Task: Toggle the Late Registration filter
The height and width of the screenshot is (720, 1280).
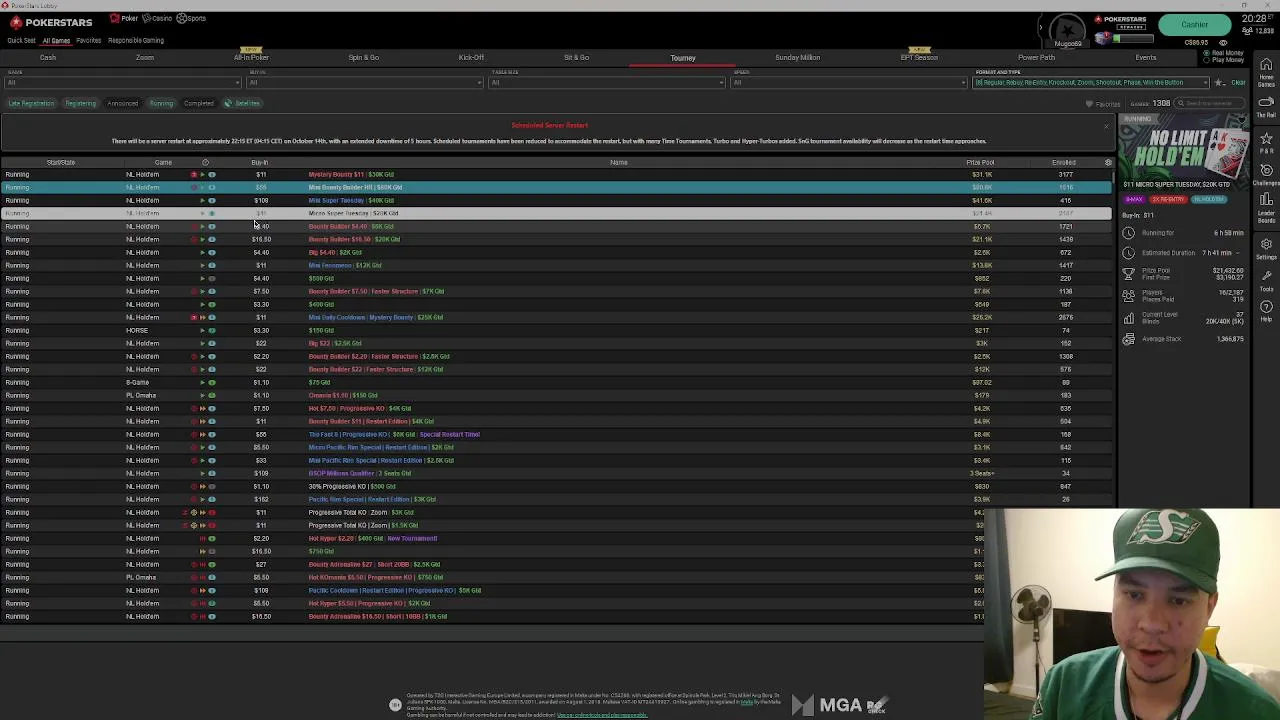Action: (x=31, y=103)
